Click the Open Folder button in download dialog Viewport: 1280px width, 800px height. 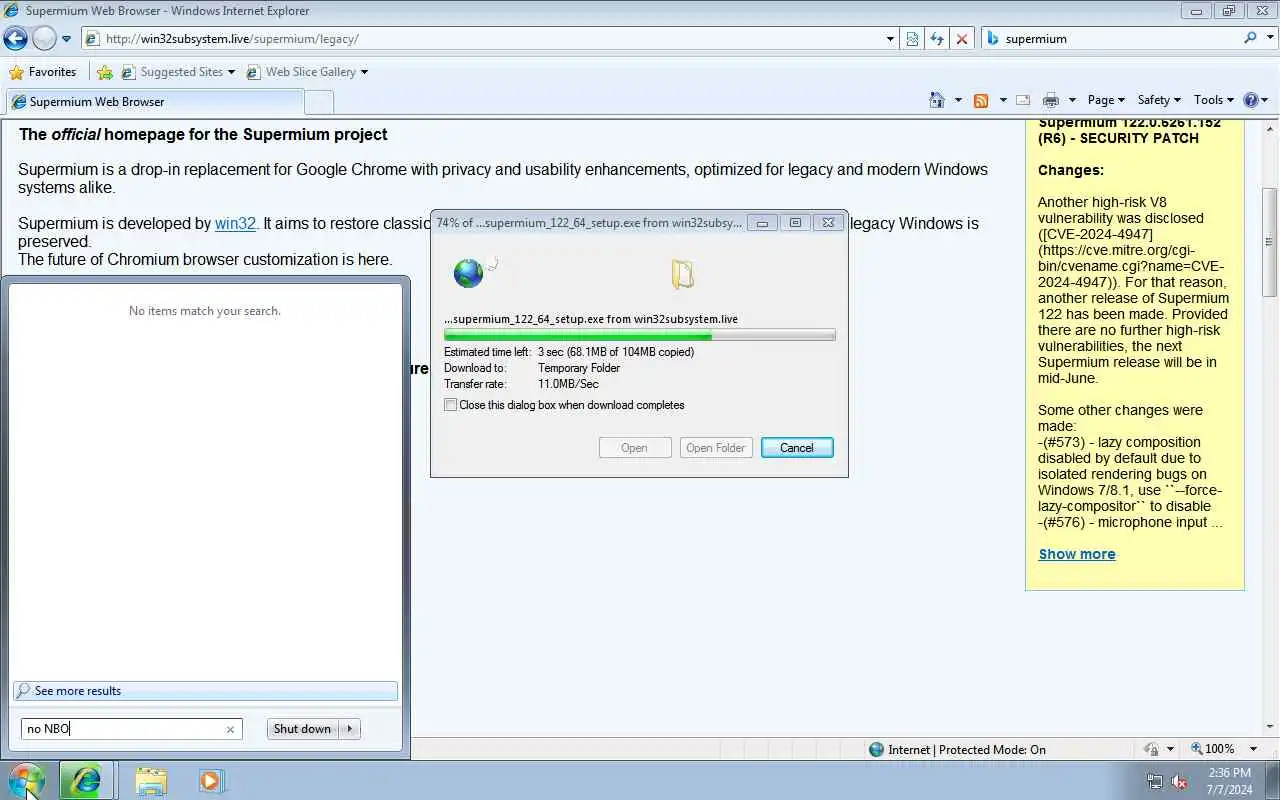(716, 448)
